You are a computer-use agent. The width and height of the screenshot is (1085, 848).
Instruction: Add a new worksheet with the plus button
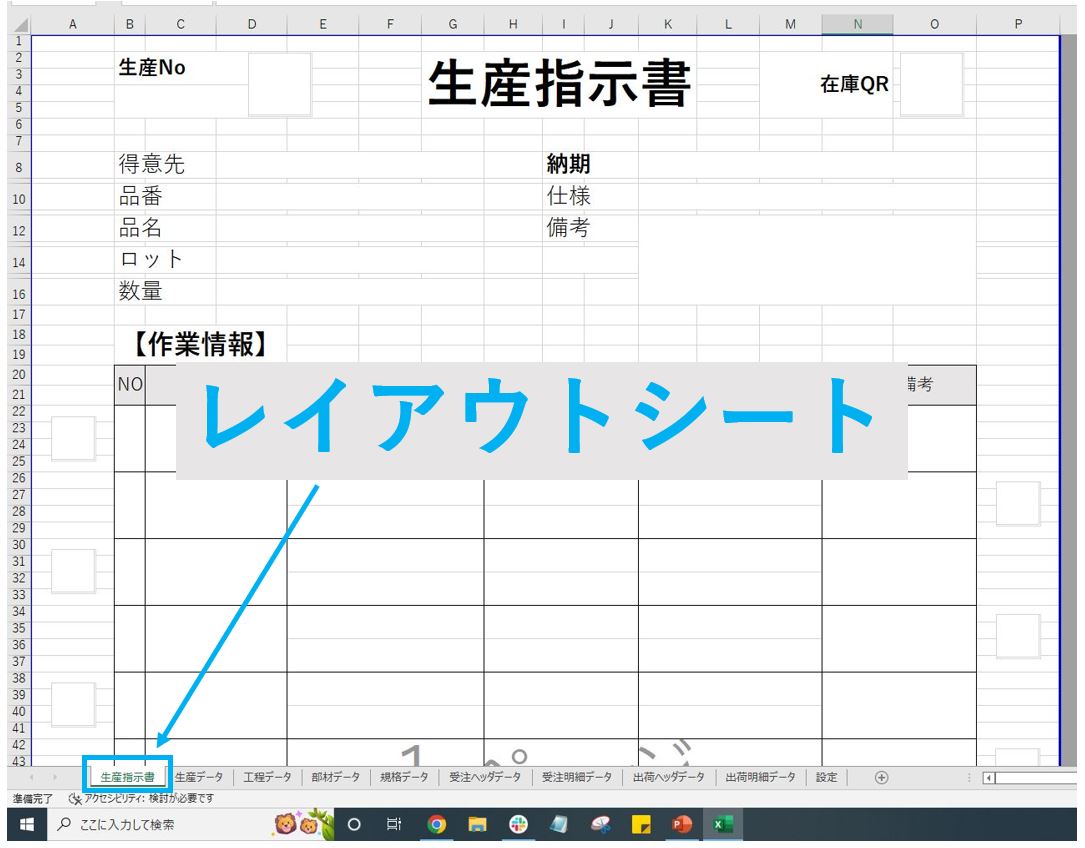click(882, 775)
